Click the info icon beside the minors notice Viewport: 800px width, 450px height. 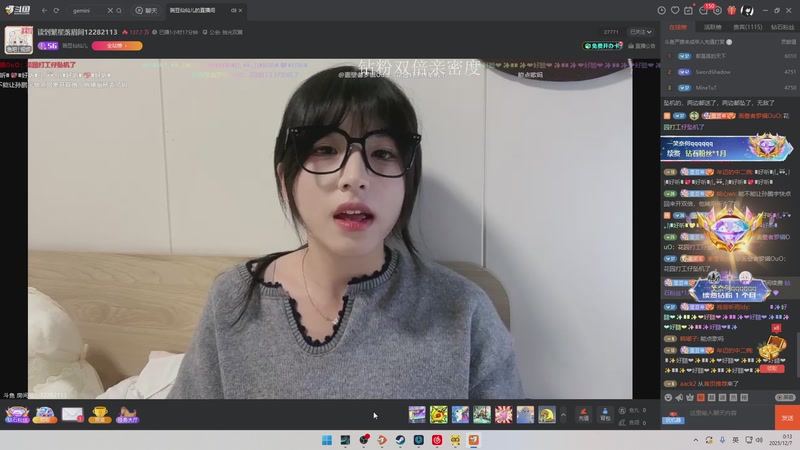[x=729, y=42]
